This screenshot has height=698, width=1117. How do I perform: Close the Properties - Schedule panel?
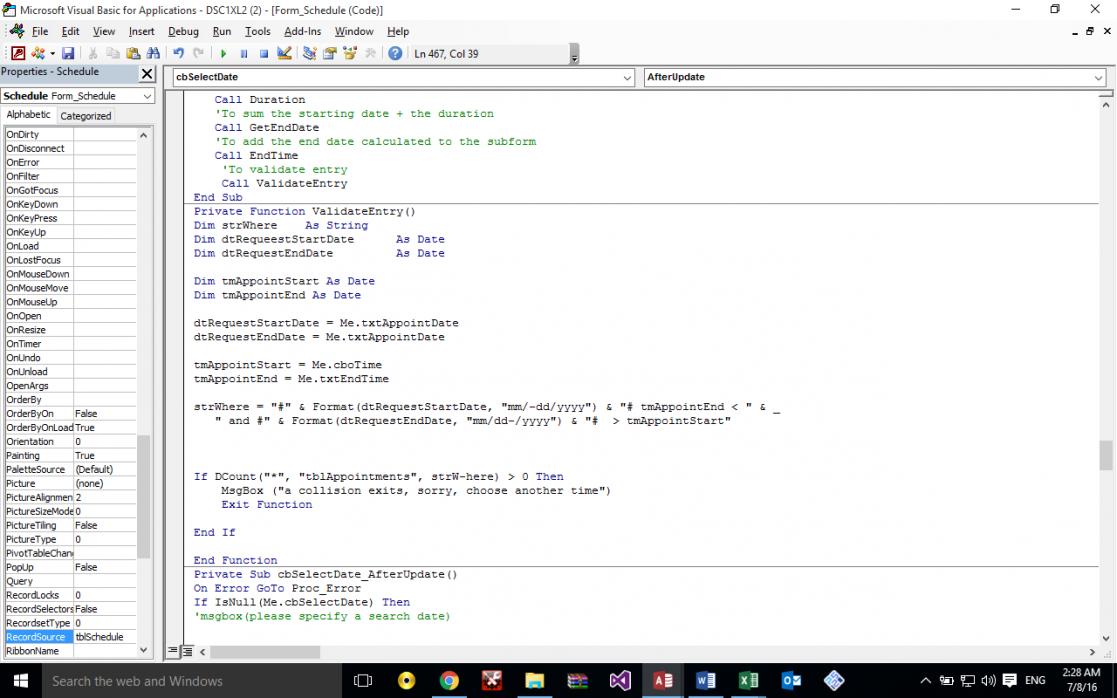click(x=147, y=73)
